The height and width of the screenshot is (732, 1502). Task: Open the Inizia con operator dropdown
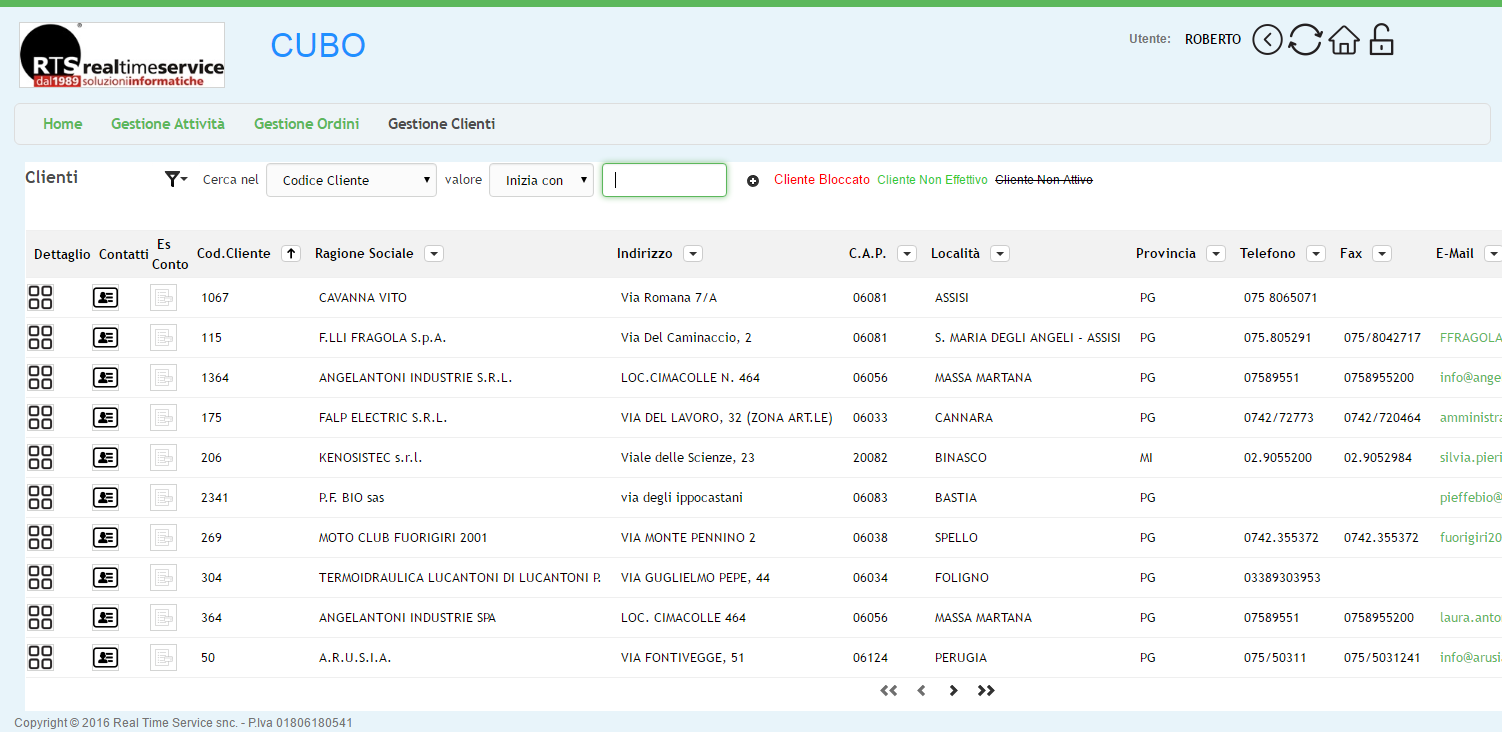click(x=541, y=180)
